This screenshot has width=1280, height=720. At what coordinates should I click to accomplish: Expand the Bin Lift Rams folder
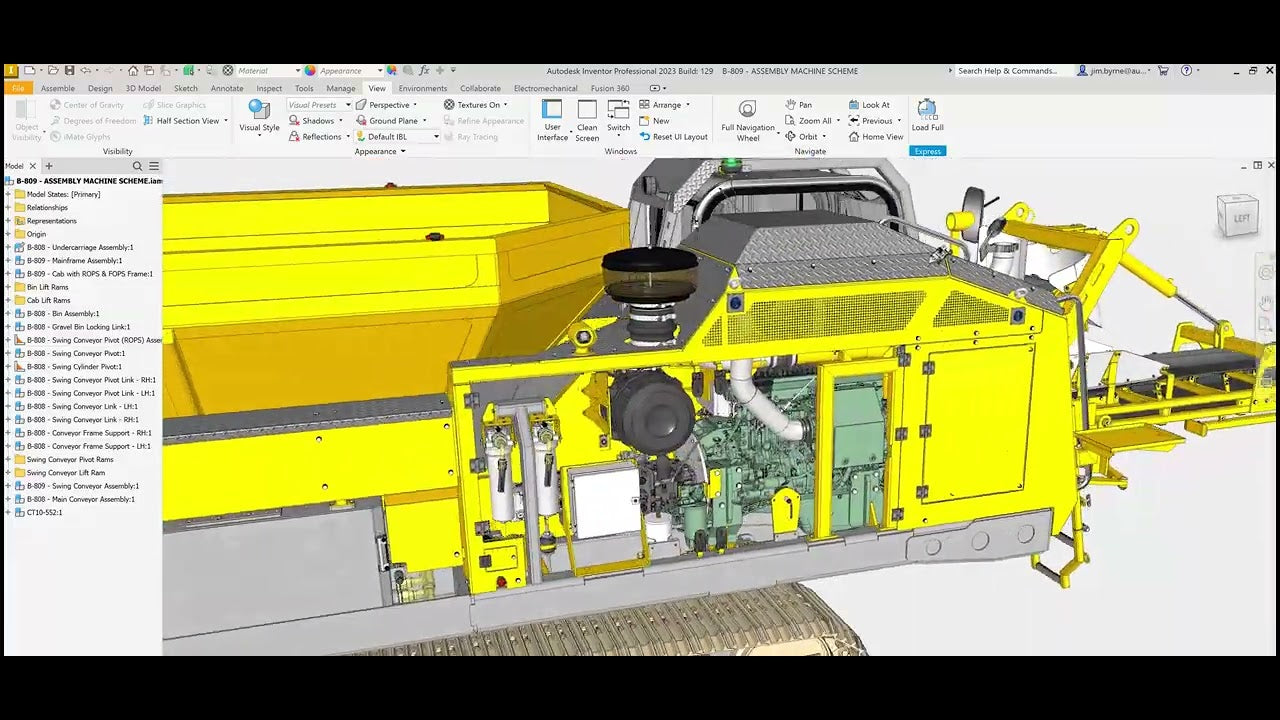point(8,287)
